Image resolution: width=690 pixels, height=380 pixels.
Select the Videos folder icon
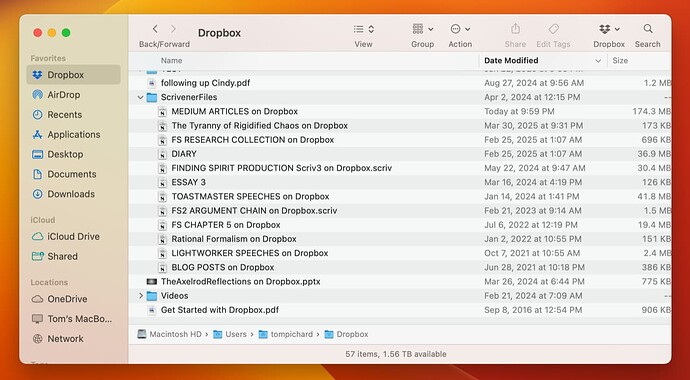click(152, 296)
